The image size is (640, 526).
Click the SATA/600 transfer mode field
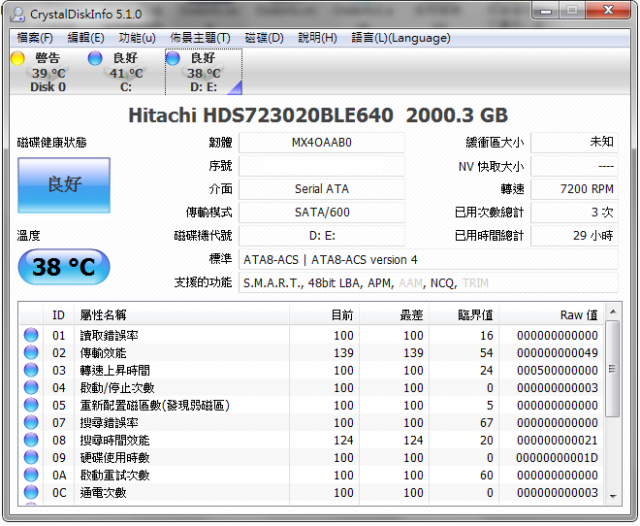(x=322, y=213)
